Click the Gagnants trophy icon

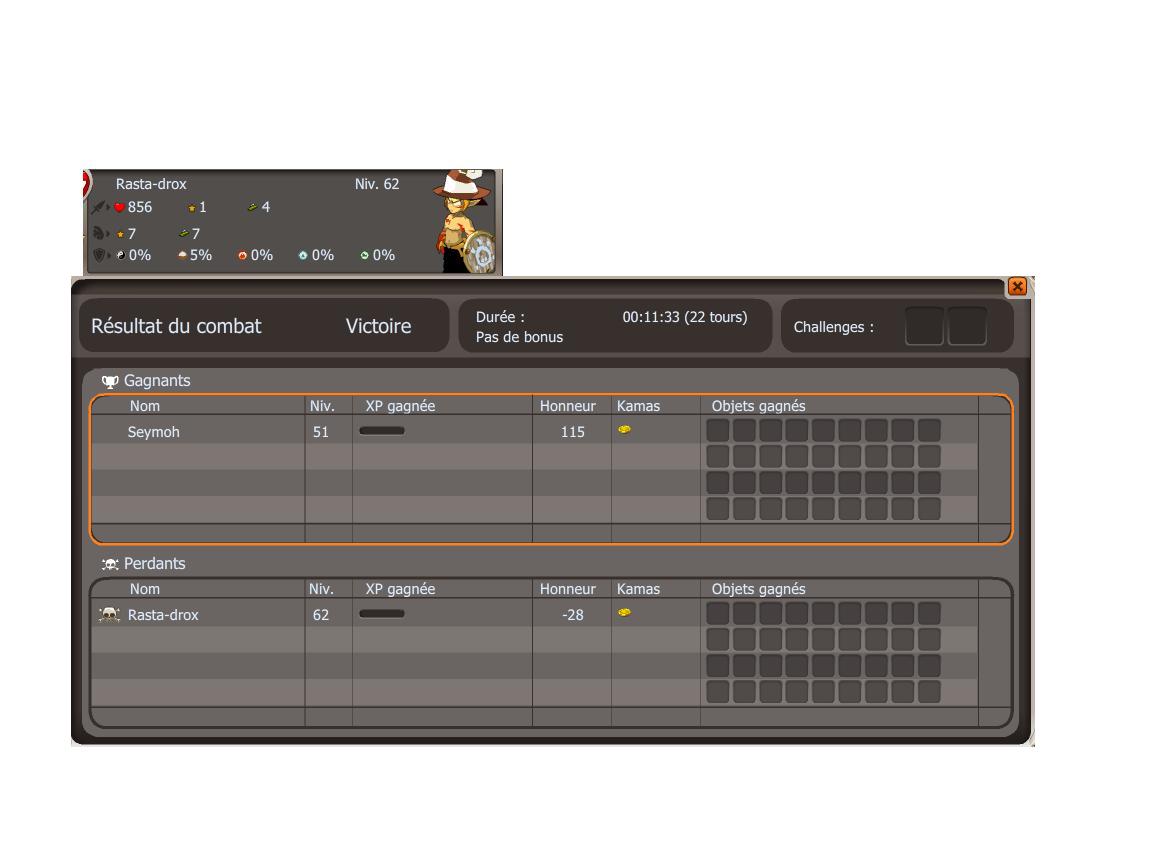coord(110,381)
